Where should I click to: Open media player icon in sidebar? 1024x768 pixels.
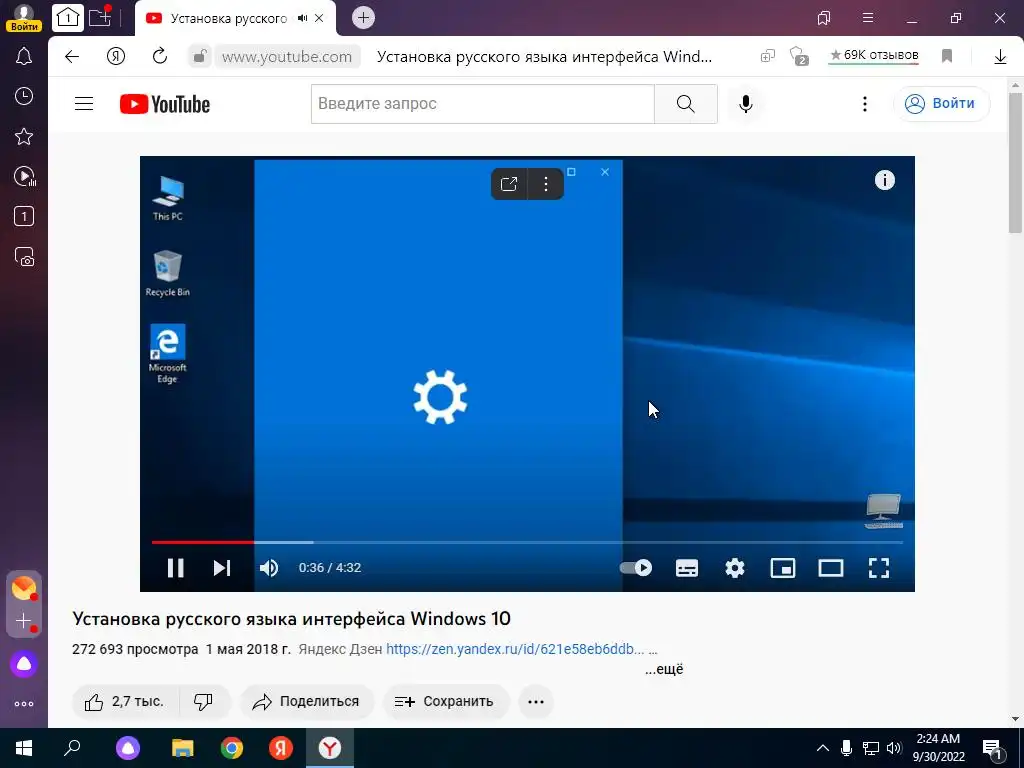coord(25,176)
